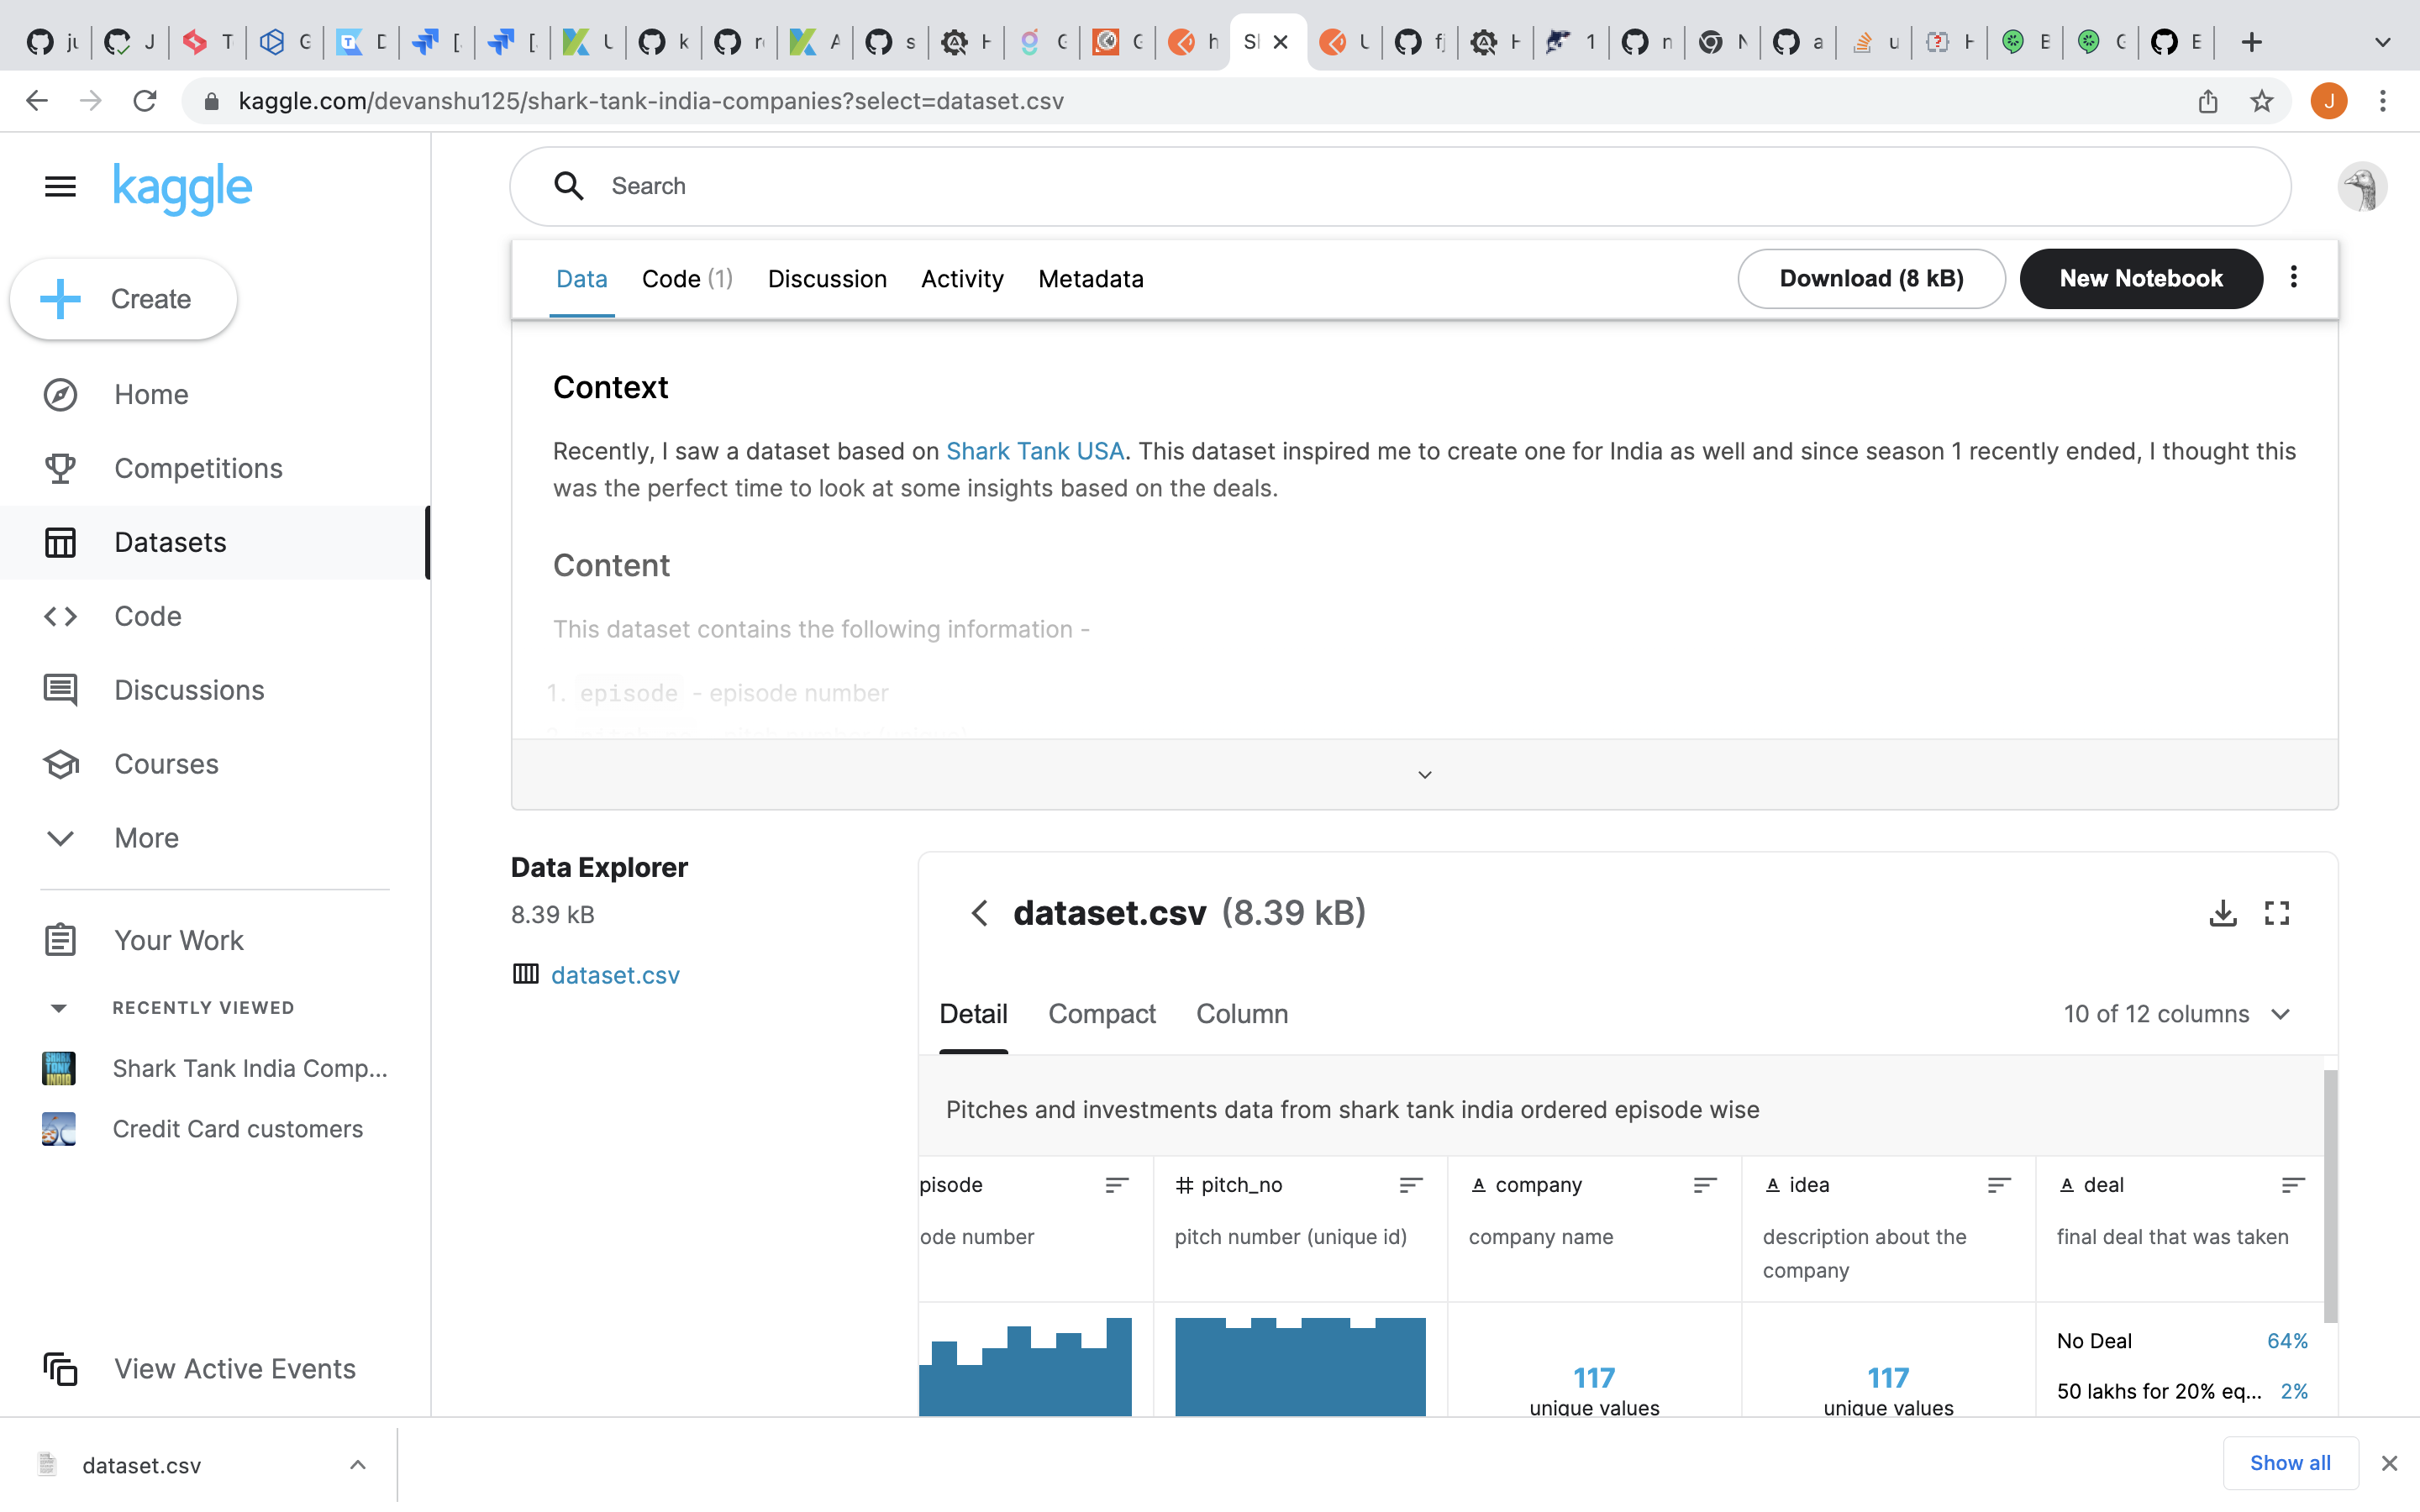This screenshot has height=1512, width=2420.
Task: Open the Kaggle hamburger menu
Action: click(x=60, y=186)
